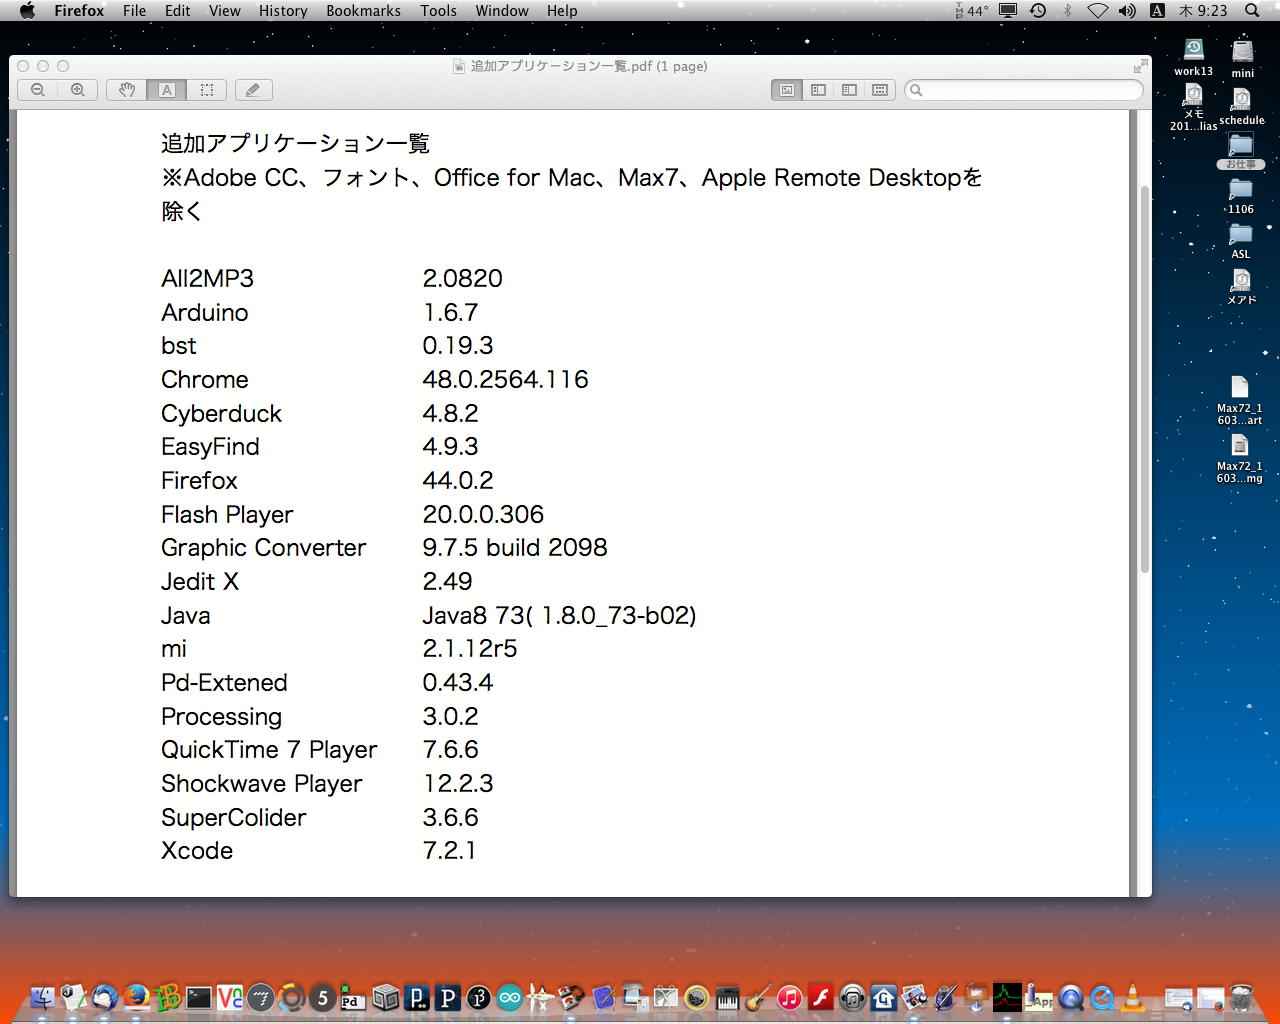Open the Apple menu
The image size is (1280, 1024).
(27, 11)
